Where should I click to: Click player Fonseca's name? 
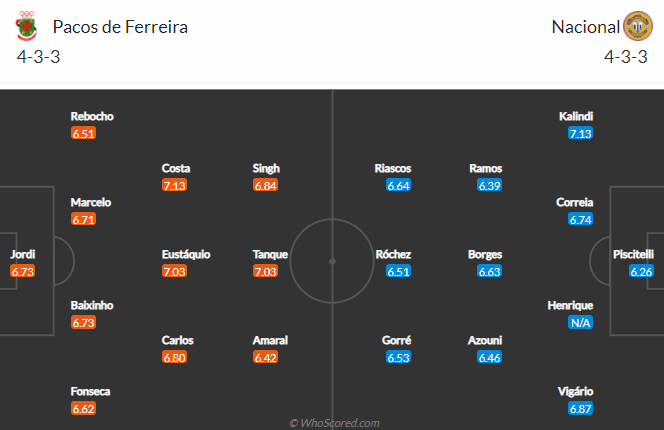pyautogui.click(x=90, y=391)
